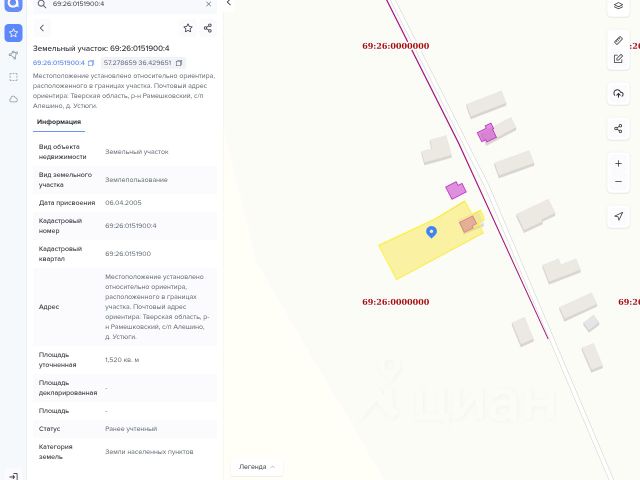
Task: Click the blue location marker on parcel
Action: coord(431,231)
